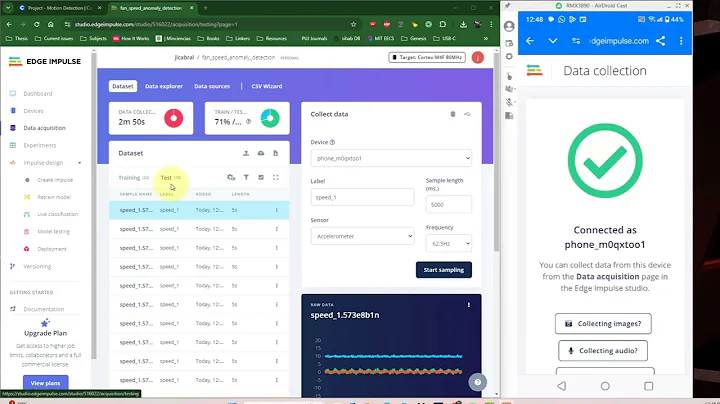The width and height of the screenshot is (720, 404).
Task: Open the Books bookmarks folder
Action: tap(208, 39)
